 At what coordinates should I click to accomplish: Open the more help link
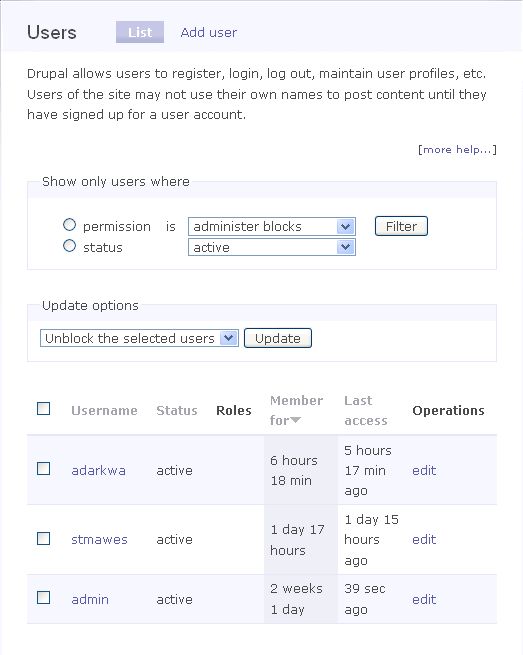tap(457, 150)
